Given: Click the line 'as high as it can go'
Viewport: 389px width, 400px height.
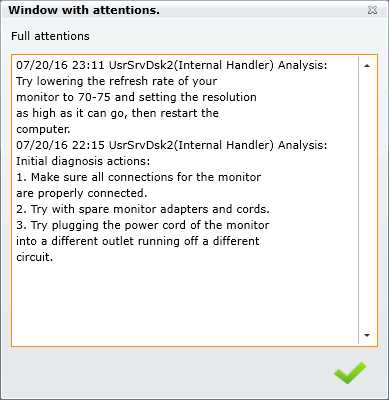Looking at the screenshot, I should pyautogui.click(x=117, y=113).
